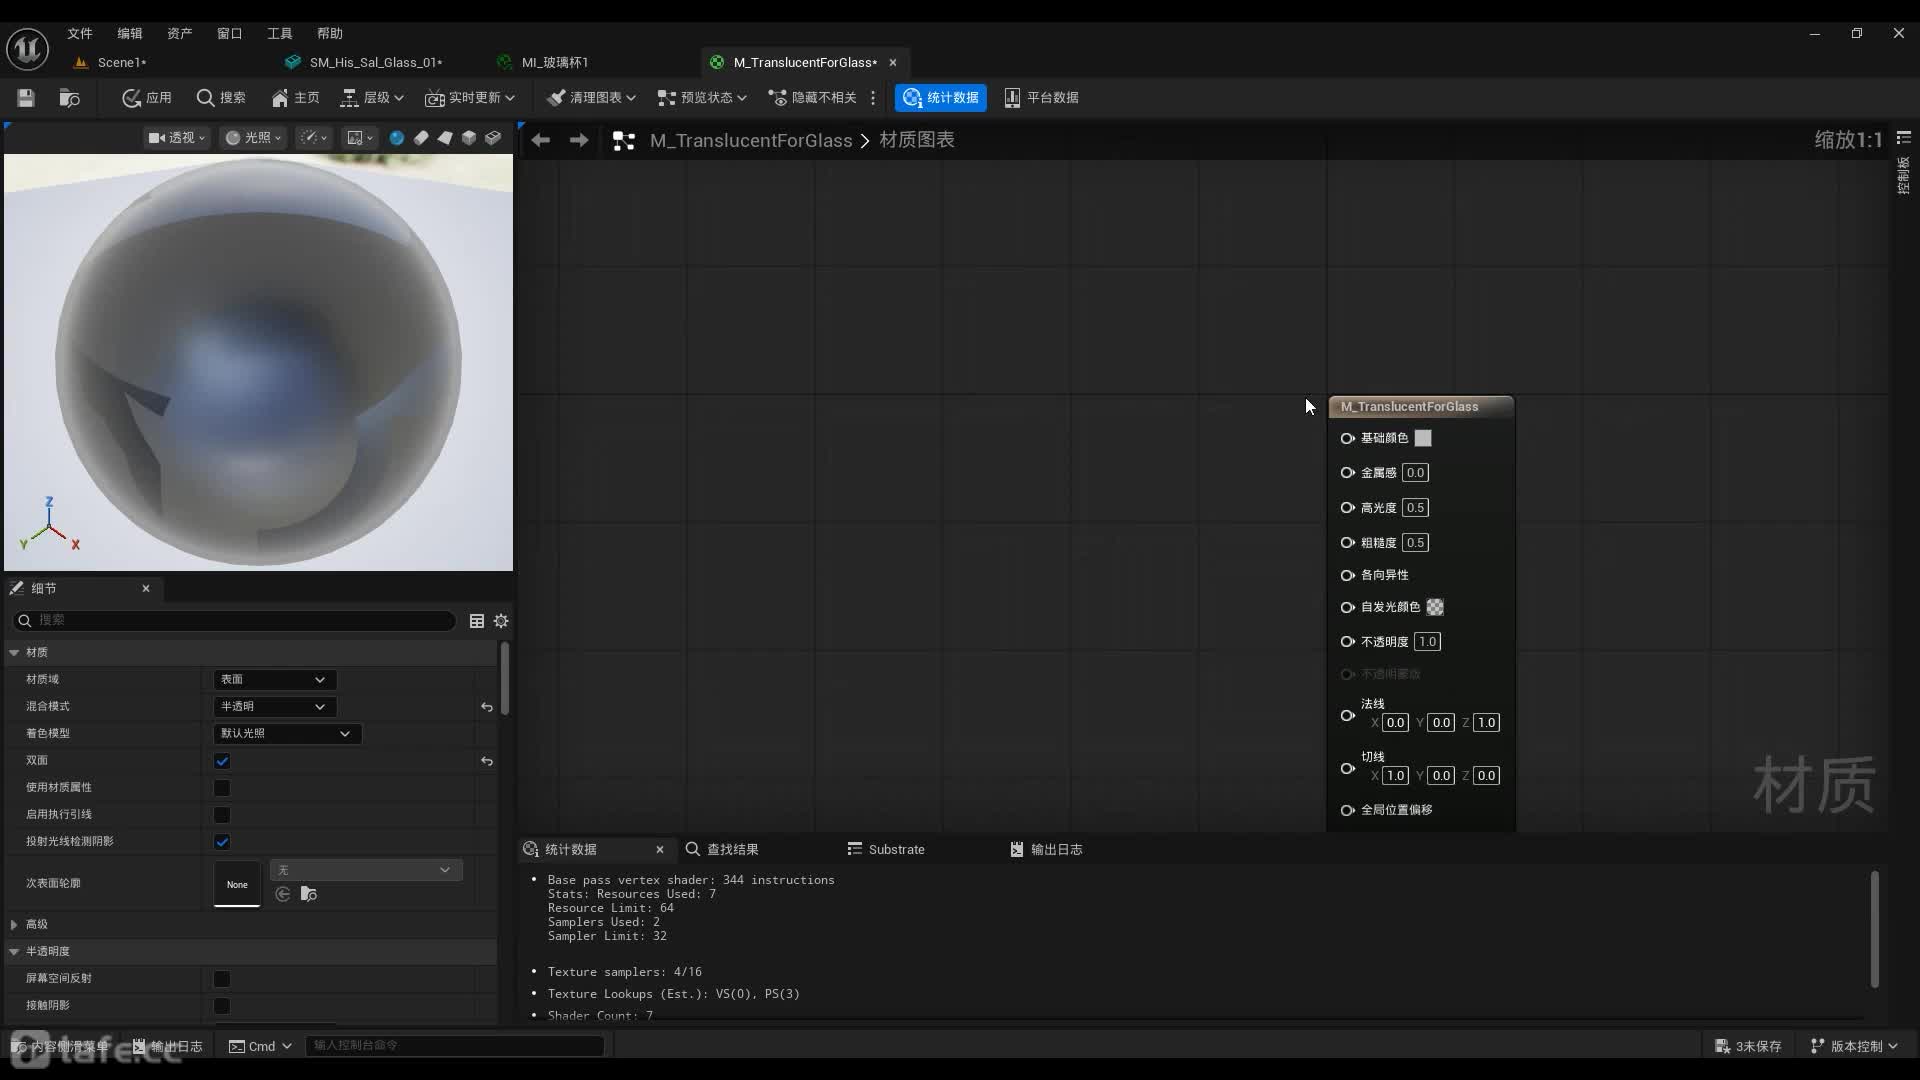Open the 窗口 menu
This screenshot has width=1920, height=1080.
click(229, 33)
